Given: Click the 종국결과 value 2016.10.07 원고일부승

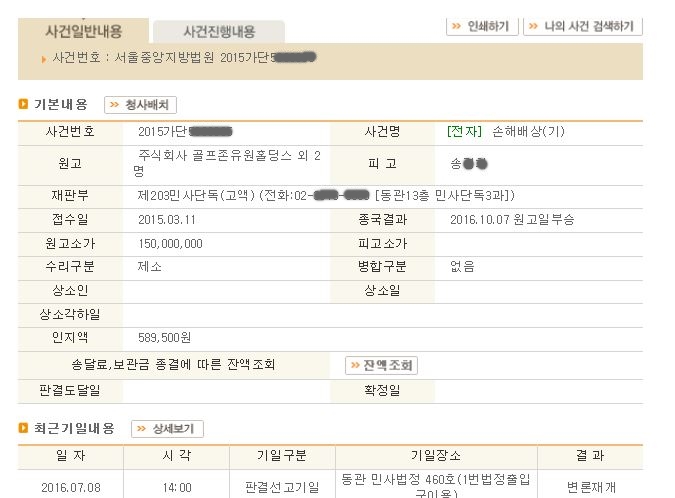Looking at the screenshot, I should pos(512,220).
